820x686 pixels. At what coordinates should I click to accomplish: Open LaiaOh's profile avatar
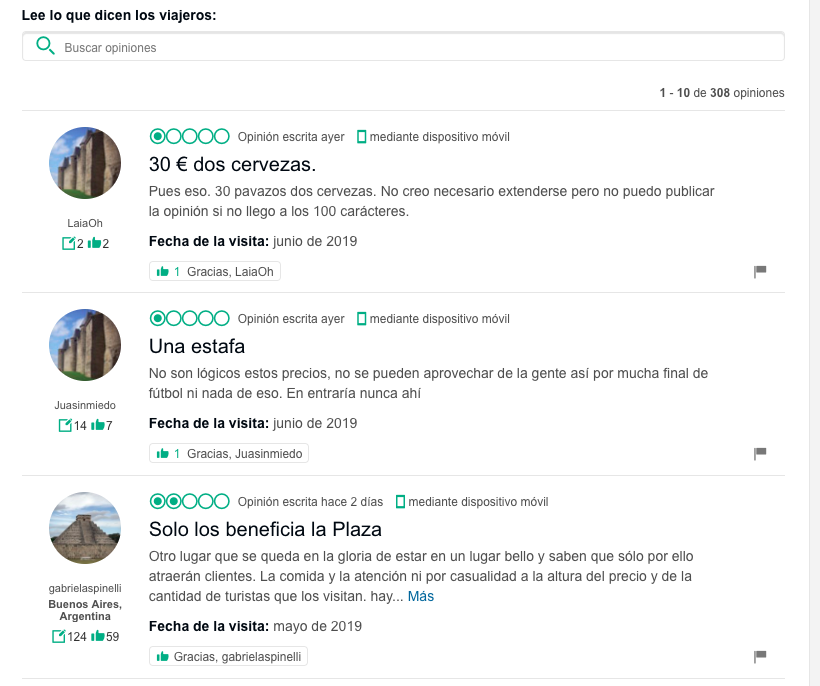(x=85, y=163)
